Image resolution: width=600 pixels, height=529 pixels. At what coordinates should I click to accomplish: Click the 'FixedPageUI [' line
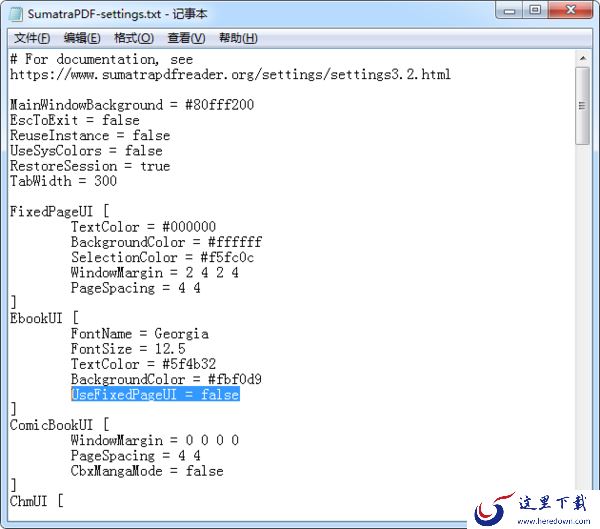click(x=59, y=212)
